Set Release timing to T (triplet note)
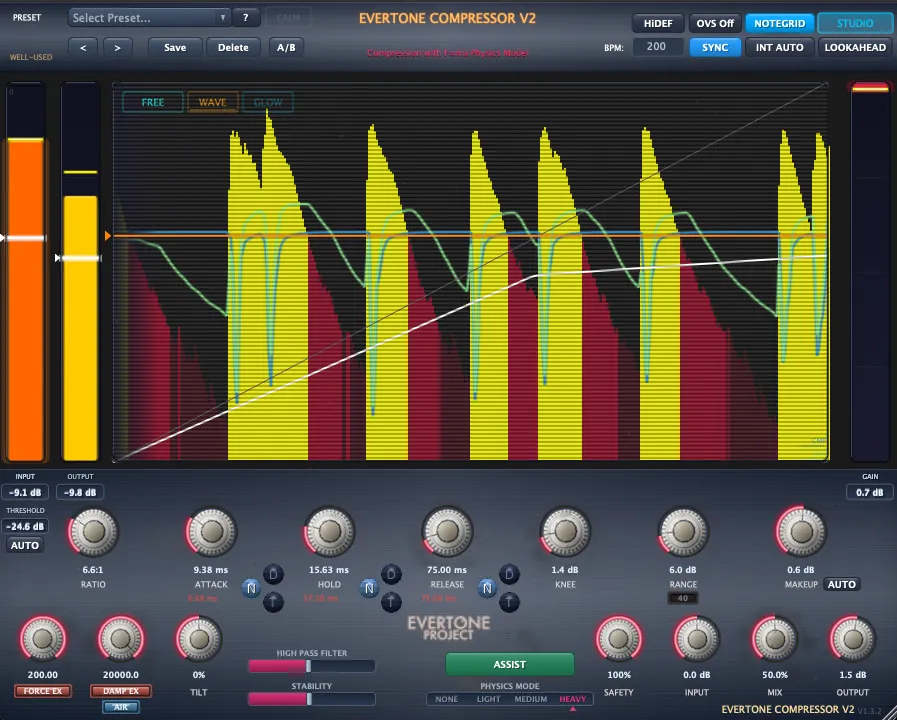Screen dimensions: 897x720 (509, 602)
